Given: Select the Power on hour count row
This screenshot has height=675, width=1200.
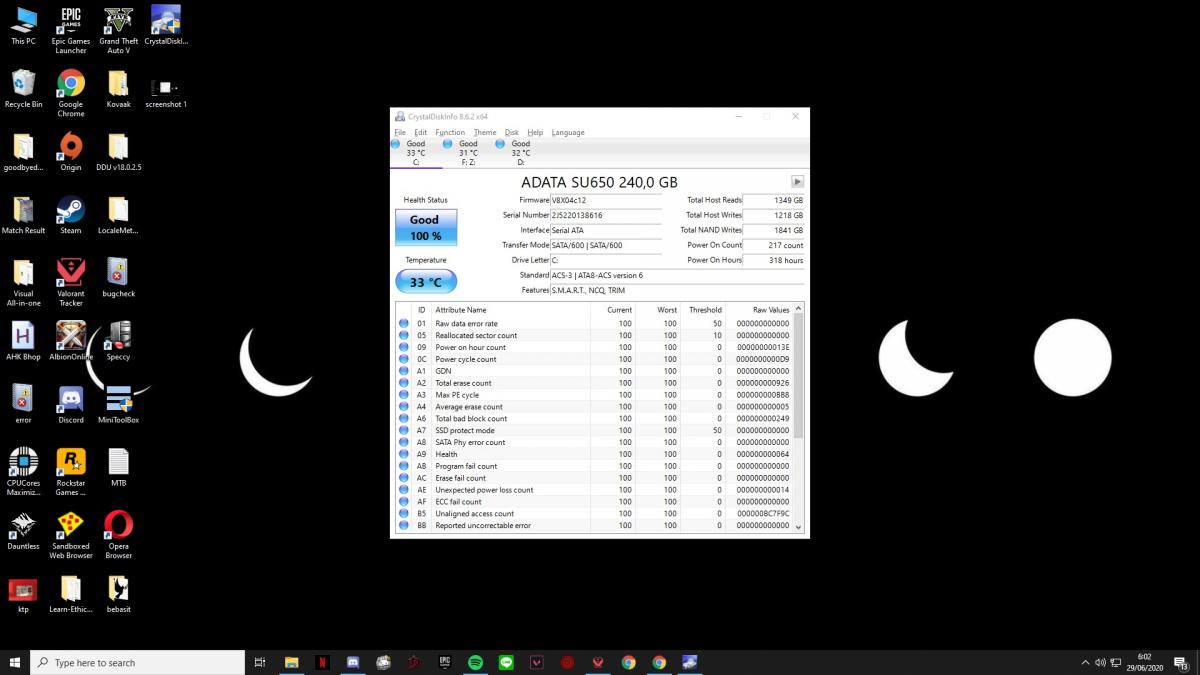Looking at the screenshot, I should click(594, 347).
